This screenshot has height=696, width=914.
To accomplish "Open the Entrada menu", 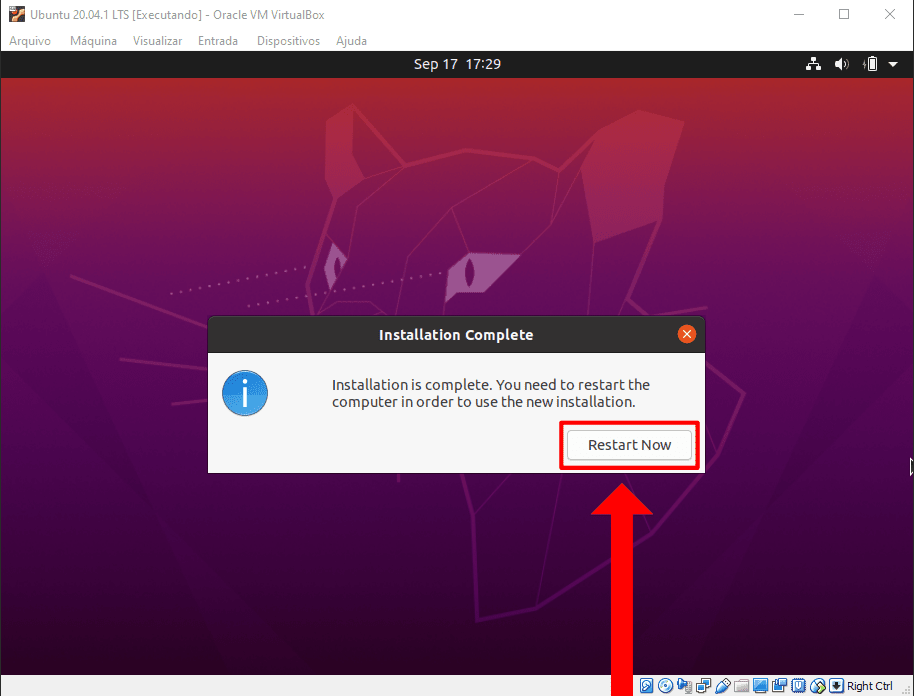I will coord(218,41).
